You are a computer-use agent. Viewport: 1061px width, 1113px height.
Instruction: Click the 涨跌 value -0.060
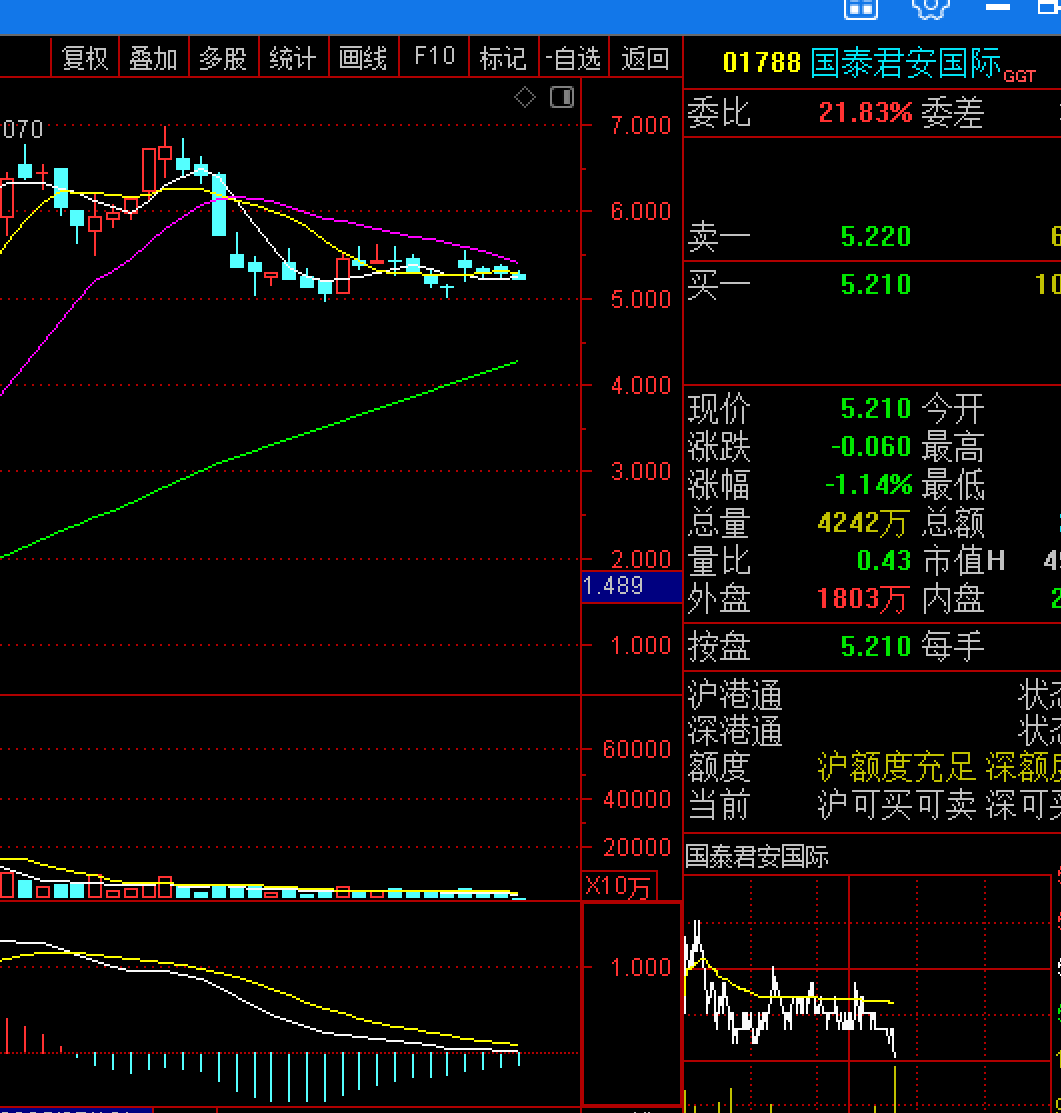click(872, 446)
